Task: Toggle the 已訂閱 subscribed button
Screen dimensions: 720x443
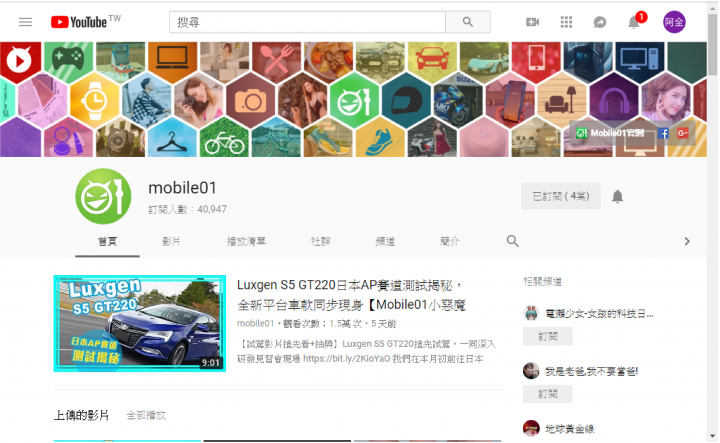Action: pos(561,196)
